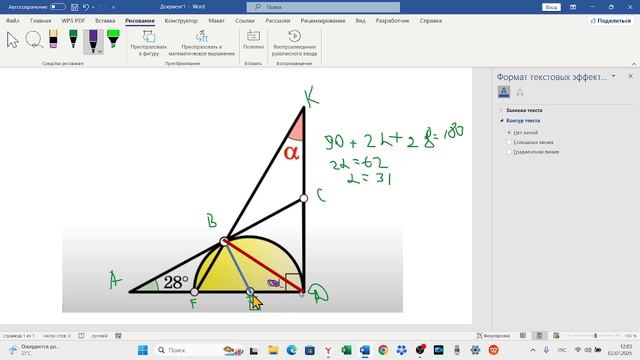Convert ink to shape

click(149, 43)
